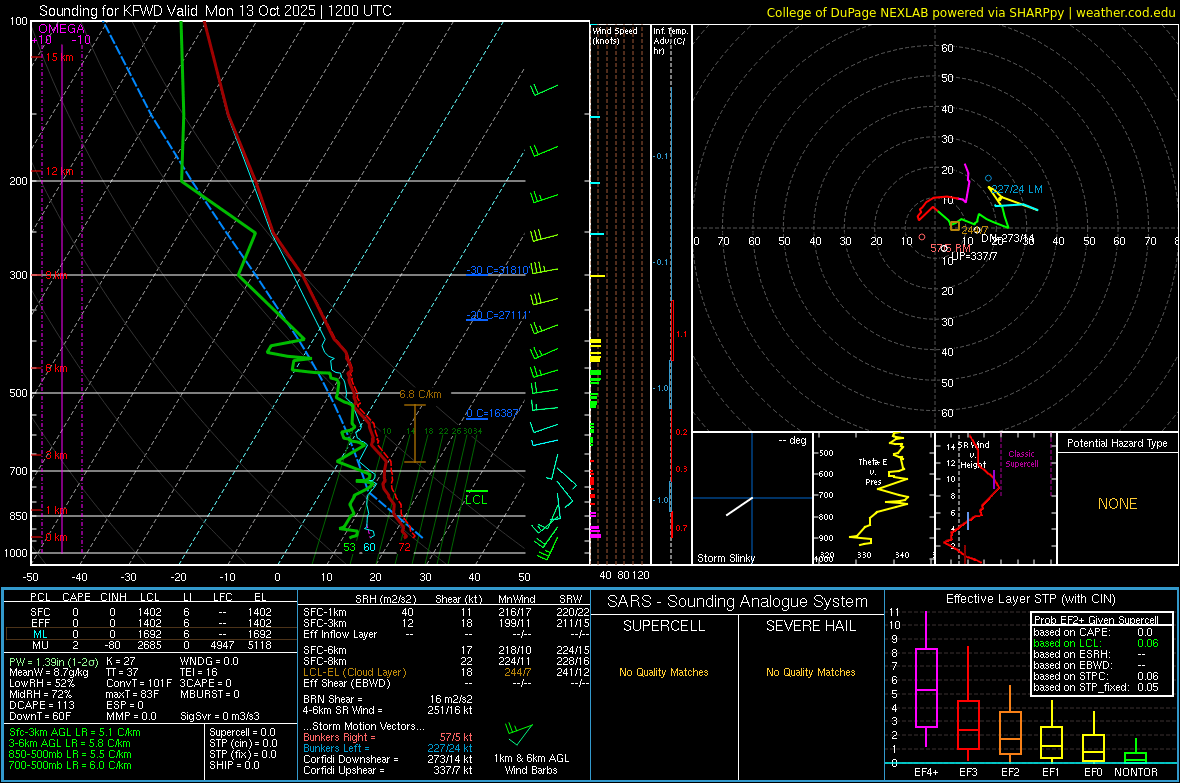Select the EFF parcel row
Viewport: 1180px width, 783px height.
tap(151, 623)
